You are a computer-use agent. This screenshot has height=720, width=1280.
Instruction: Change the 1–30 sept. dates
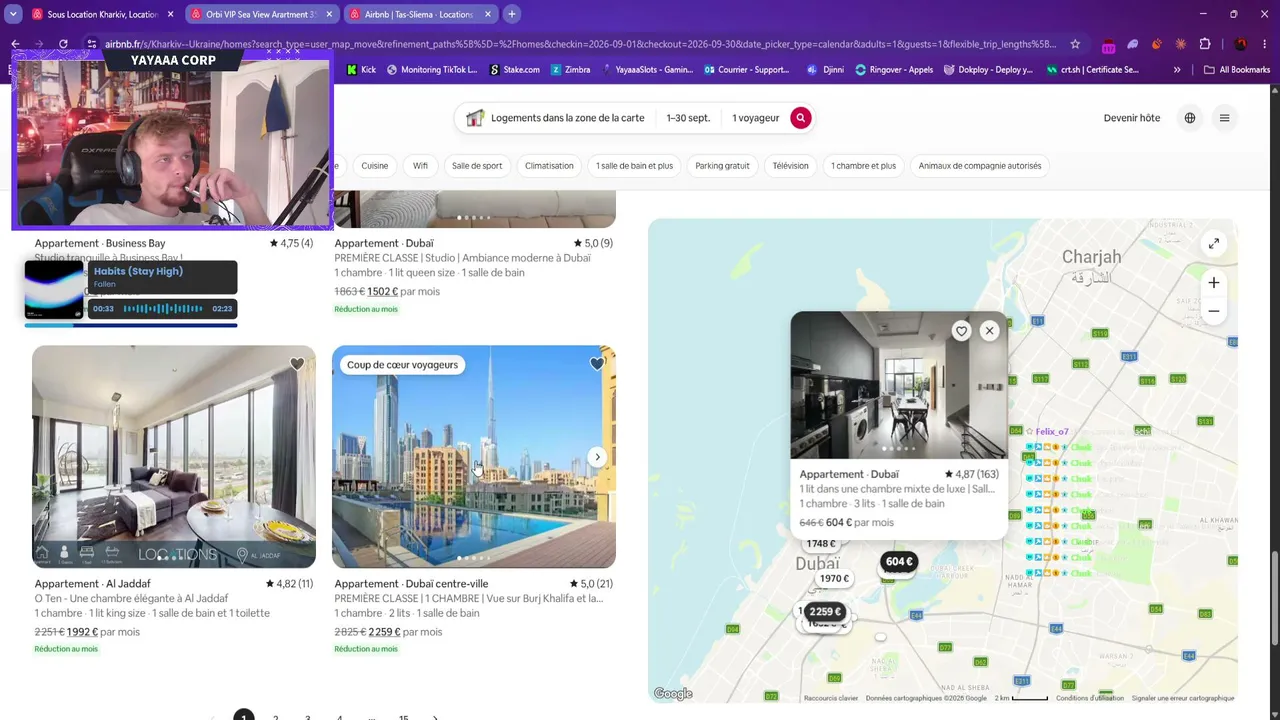coord(688,118)
